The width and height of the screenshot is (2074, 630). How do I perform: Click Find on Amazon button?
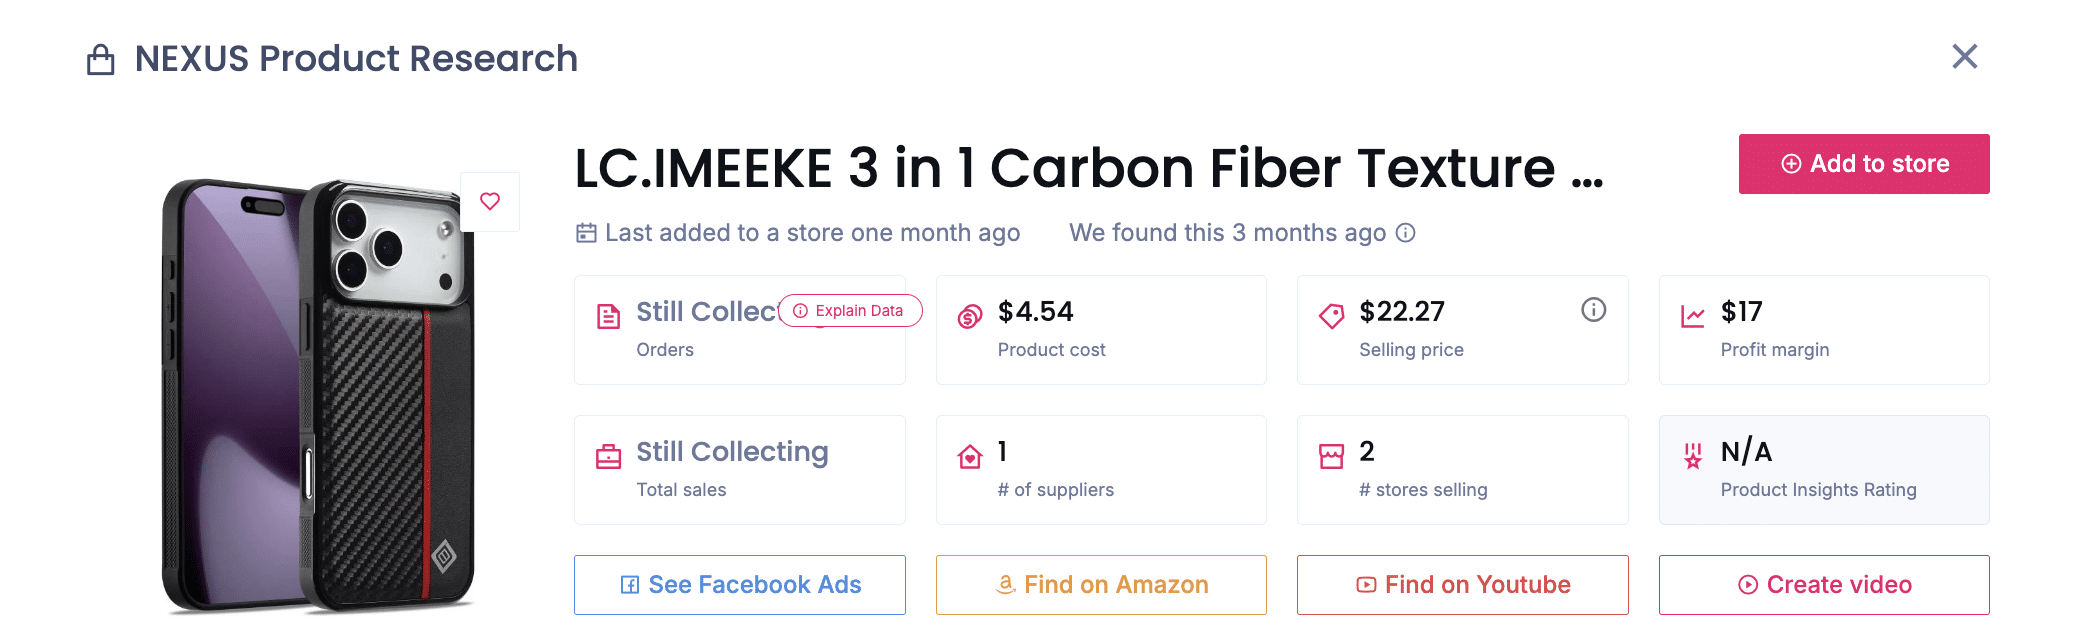tap(1101, 585)
